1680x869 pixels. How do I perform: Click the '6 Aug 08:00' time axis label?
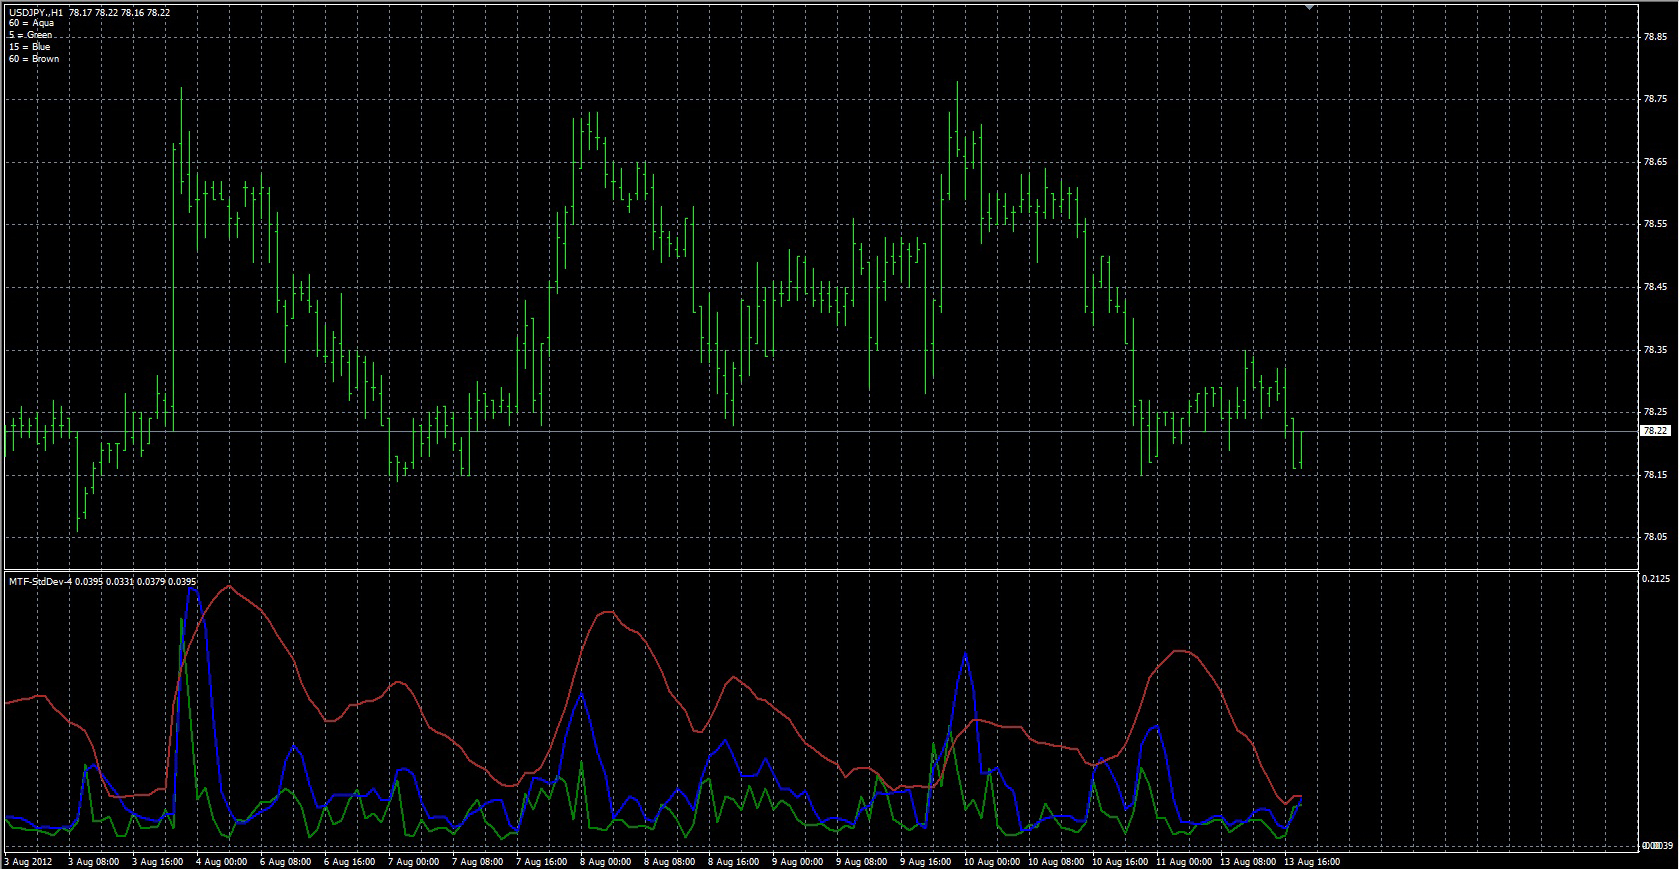click(x=286, y=861)
